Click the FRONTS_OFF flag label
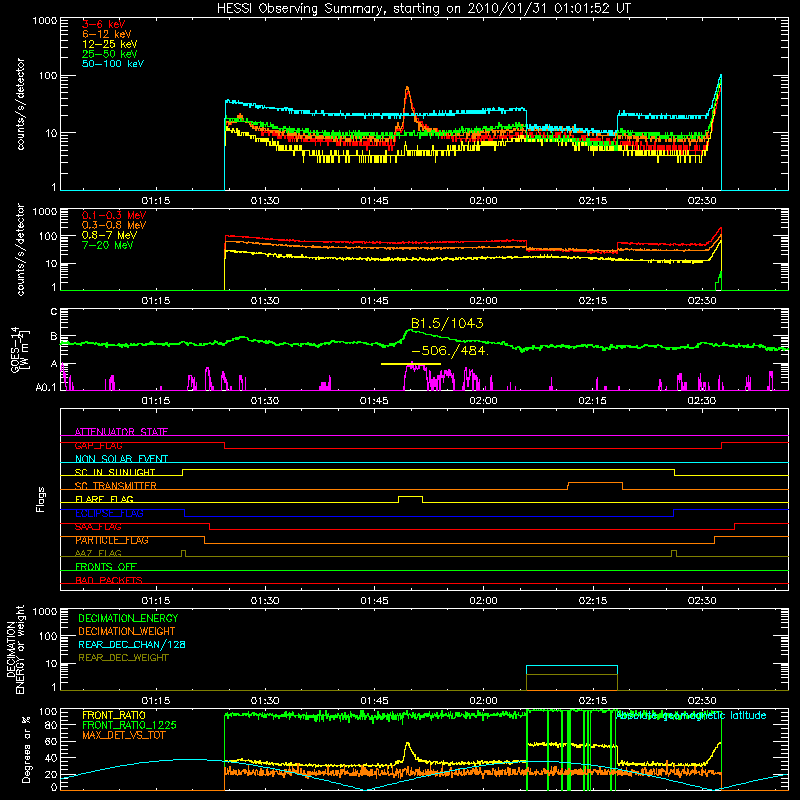The height and width of the screenshot is (800, 800). 106,567
